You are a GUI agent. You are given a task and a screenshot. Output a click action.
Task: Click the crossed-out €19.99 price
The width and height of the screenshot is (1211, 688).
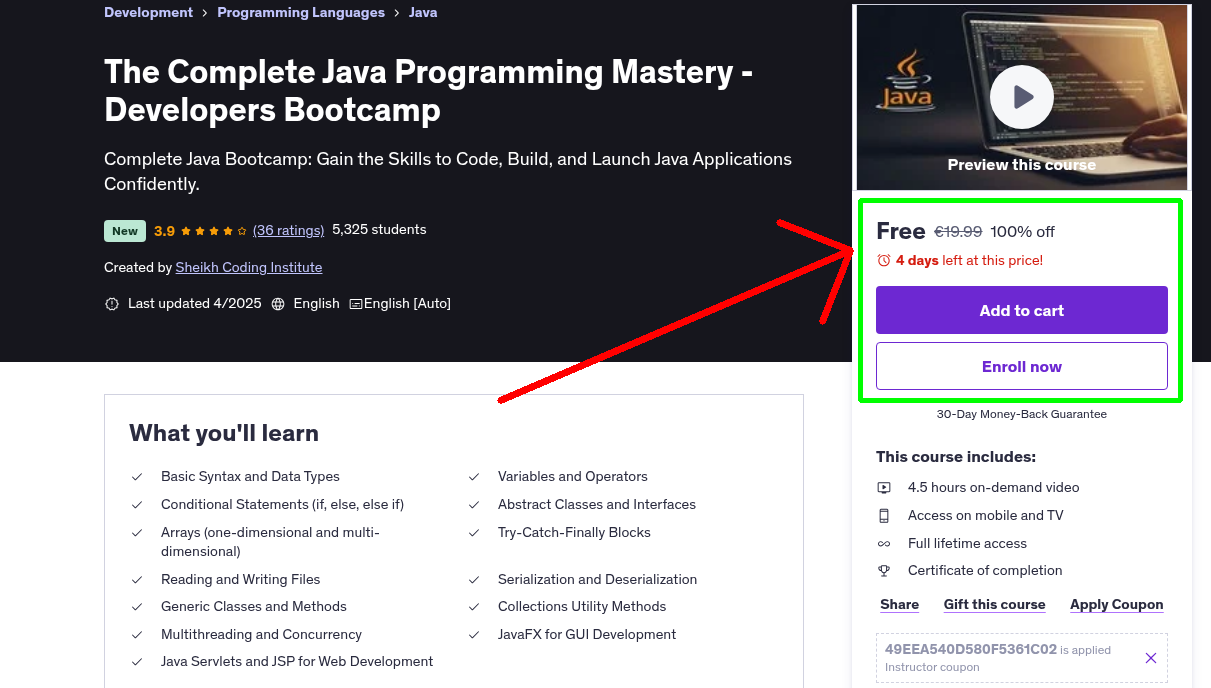(958, 232)
